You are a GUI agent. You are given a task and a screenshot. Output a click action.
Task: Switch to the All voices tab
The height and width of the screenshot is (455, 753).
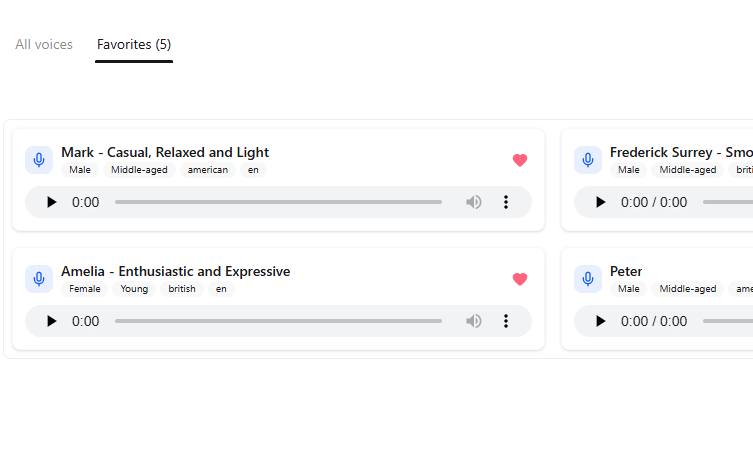coord(44,44)
